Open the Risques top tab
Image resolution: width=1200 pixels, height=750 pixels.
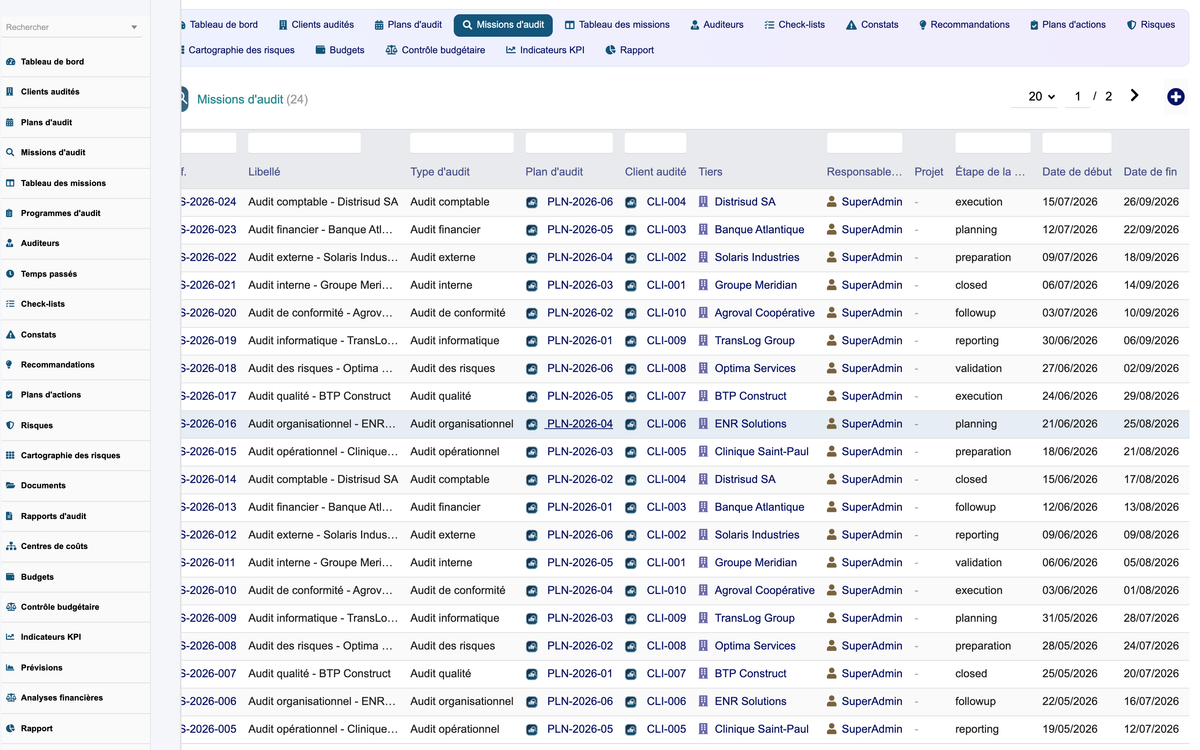1151,24
